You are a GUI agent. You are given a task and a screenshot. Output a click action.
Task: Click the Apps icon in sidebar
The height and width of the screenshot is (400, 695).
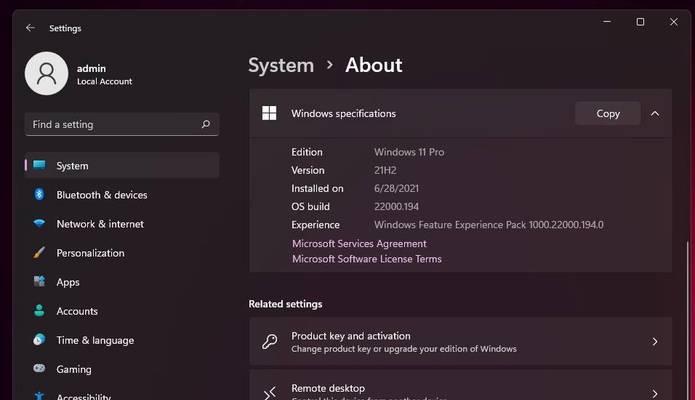tap(39, 282)
